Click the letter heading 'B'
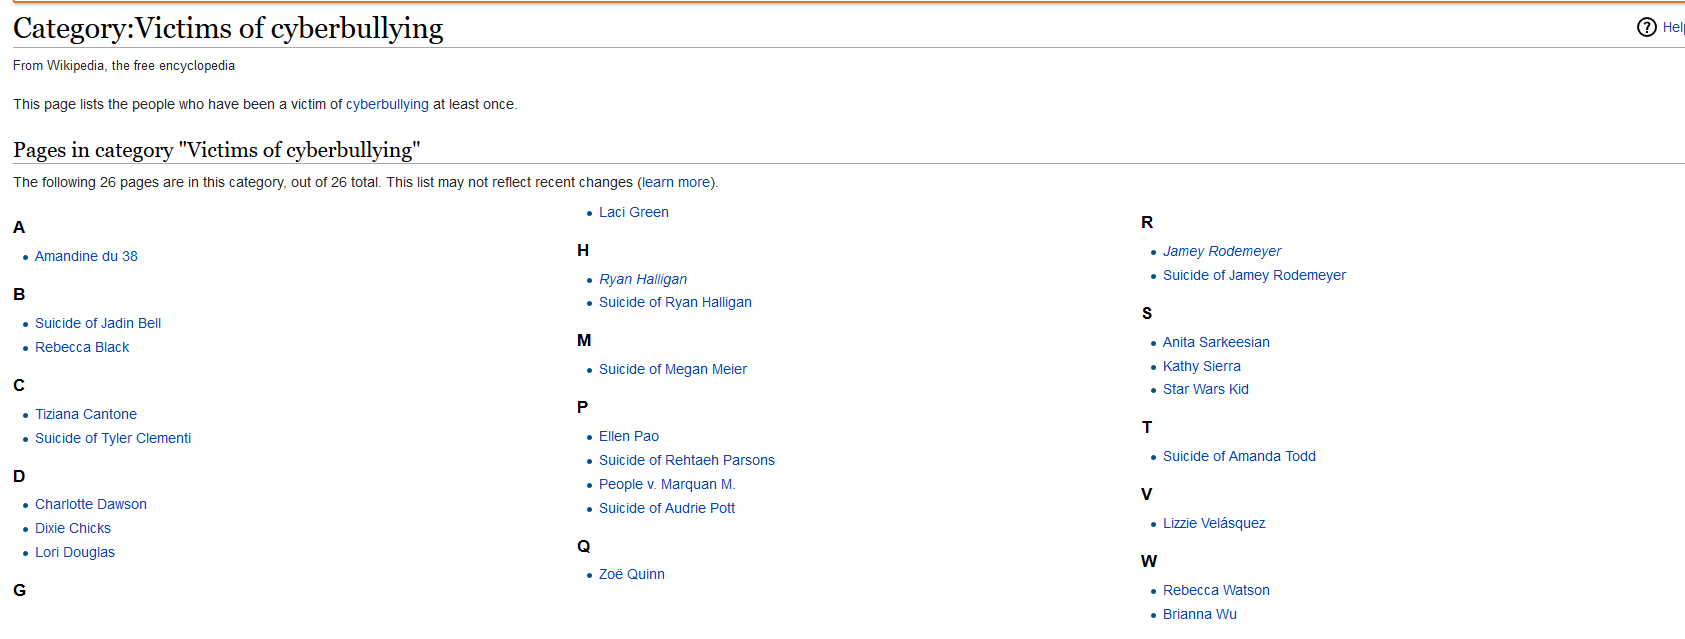The width and height of the screenshot is (1685, 639). (x=19, y=295)
